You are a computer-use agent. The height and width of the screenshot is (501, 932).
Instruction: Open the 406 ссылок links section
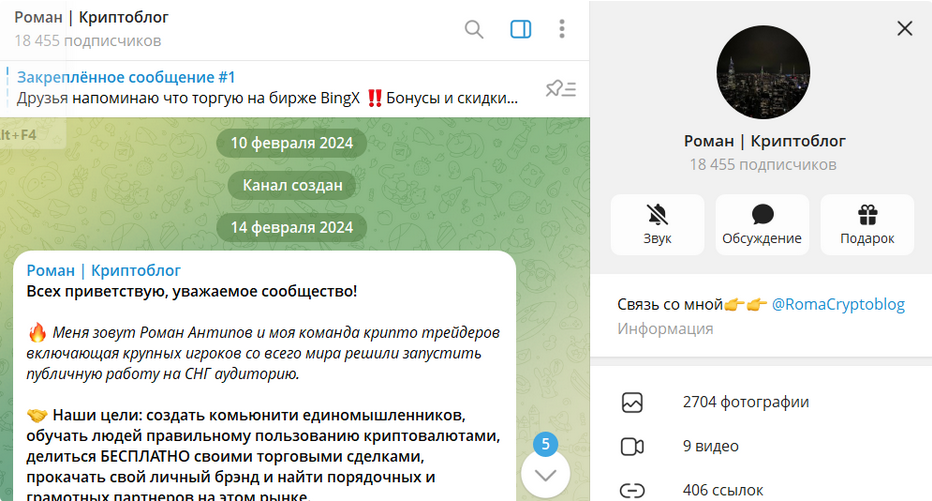coord(722,490)
